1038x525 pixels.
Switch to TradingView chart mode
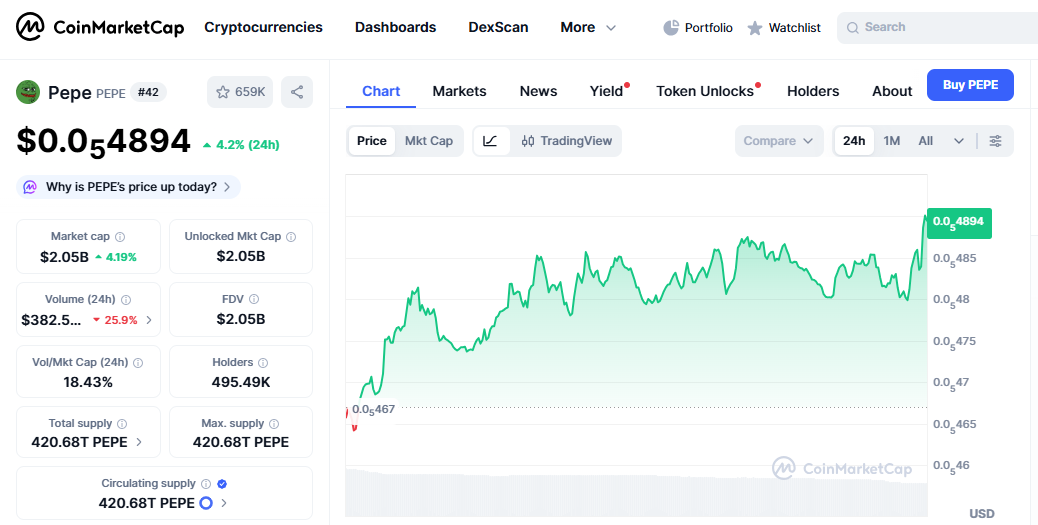(567, 141)
